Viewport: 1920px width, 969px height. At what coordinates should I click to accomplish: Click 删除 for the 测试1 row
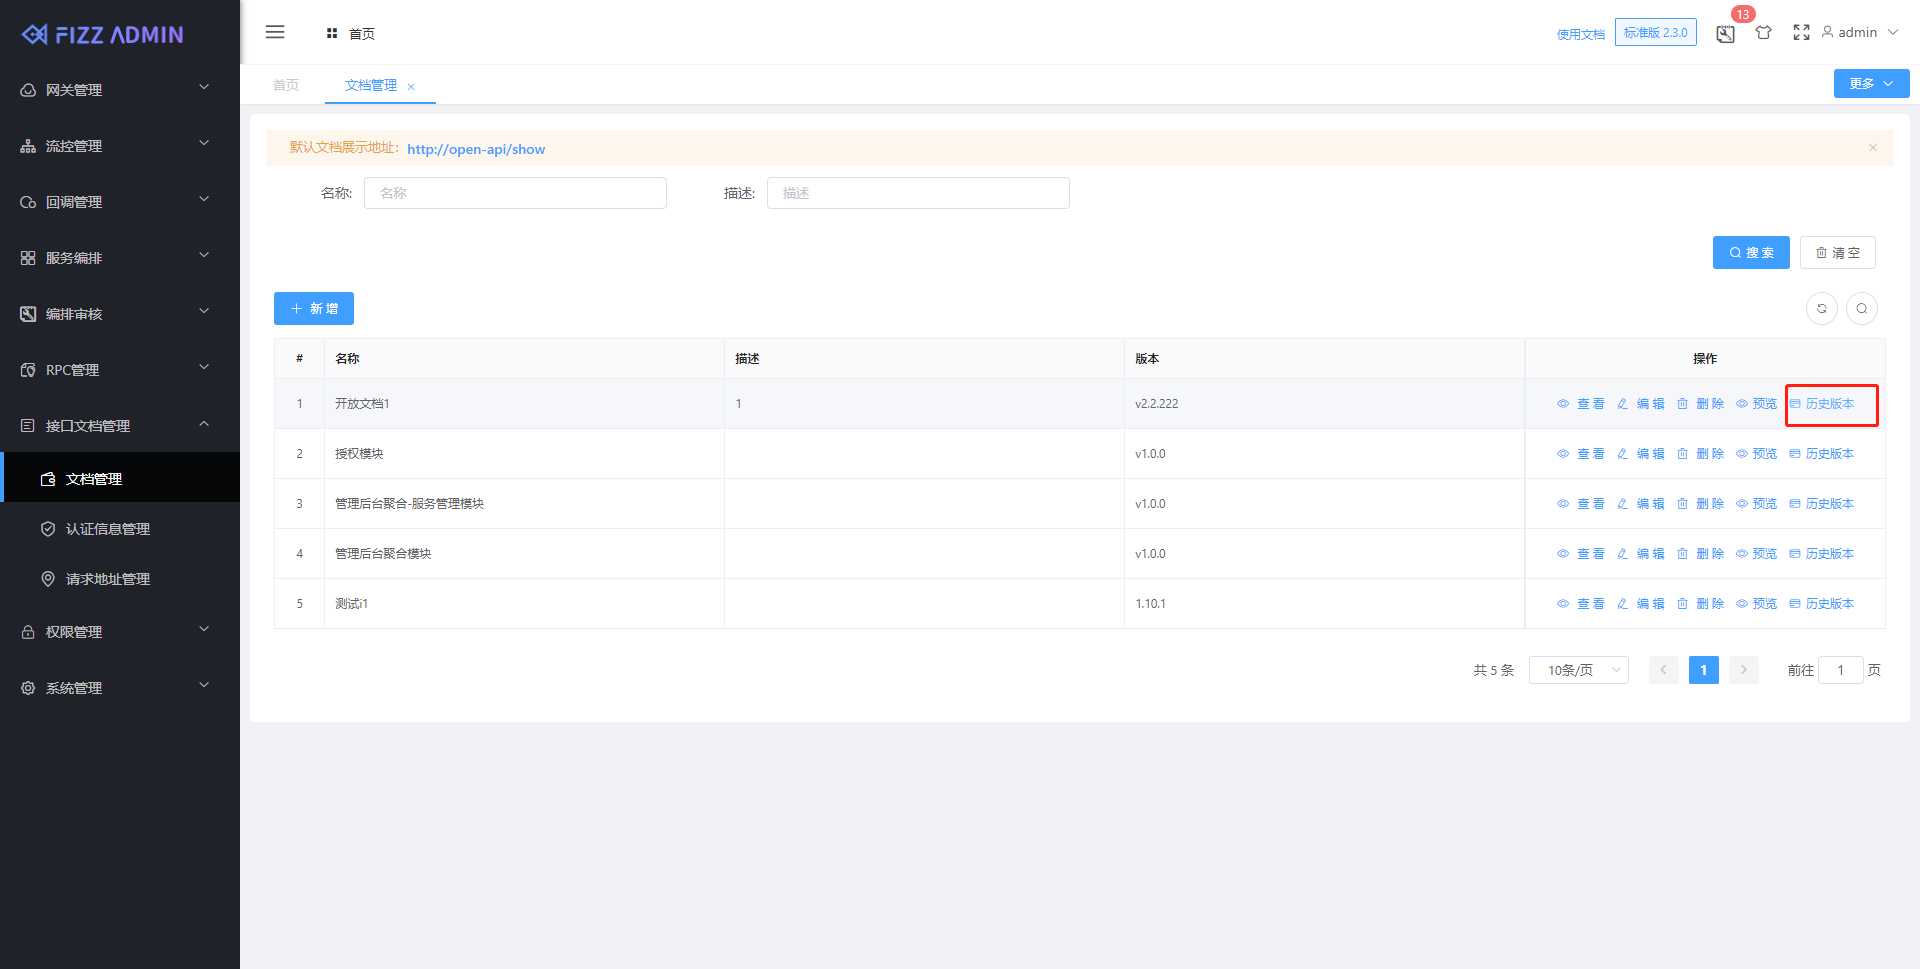pyautogui.click(x=1701, y=604)
